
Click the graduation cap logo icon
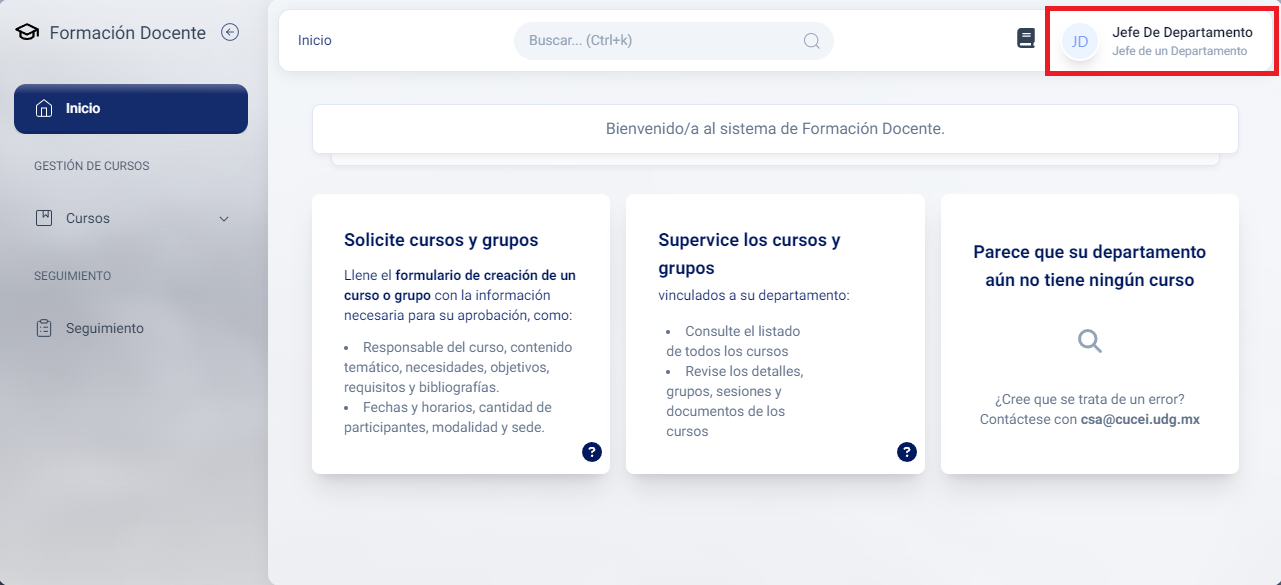pyautogui.click(x=27, y=33)
